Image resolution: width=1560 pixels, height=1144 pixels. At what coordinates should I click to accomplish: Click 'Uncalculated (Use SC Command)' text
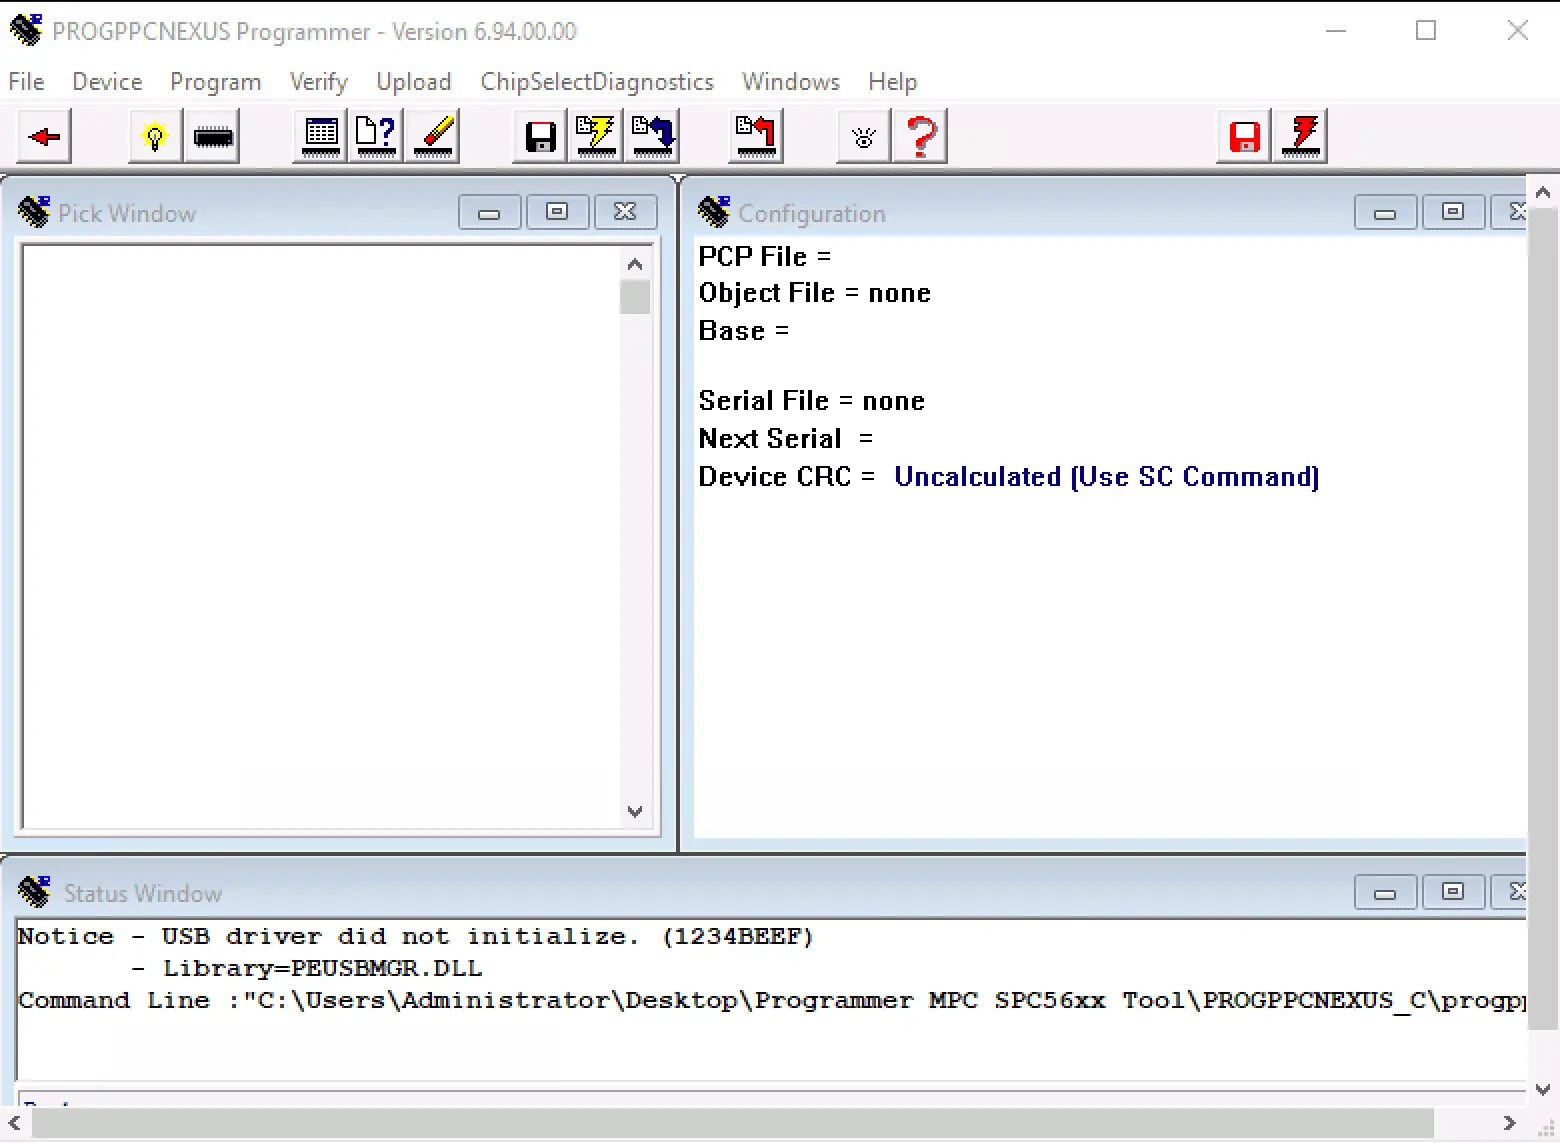pos(1107,477)
